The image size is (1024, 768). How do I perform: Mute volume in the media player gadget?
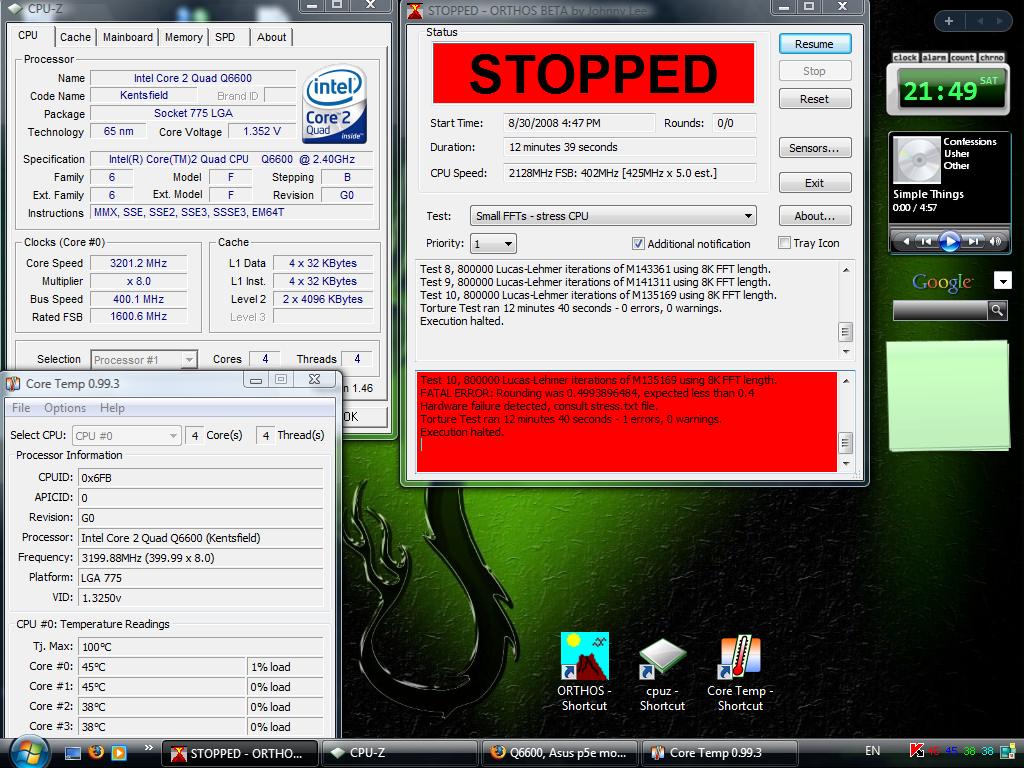coord(996,241)
